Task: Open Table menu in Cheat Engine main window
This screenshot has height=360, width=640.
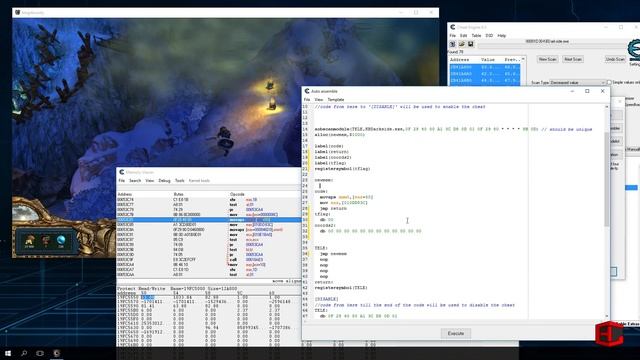Action: coord(476,36)
